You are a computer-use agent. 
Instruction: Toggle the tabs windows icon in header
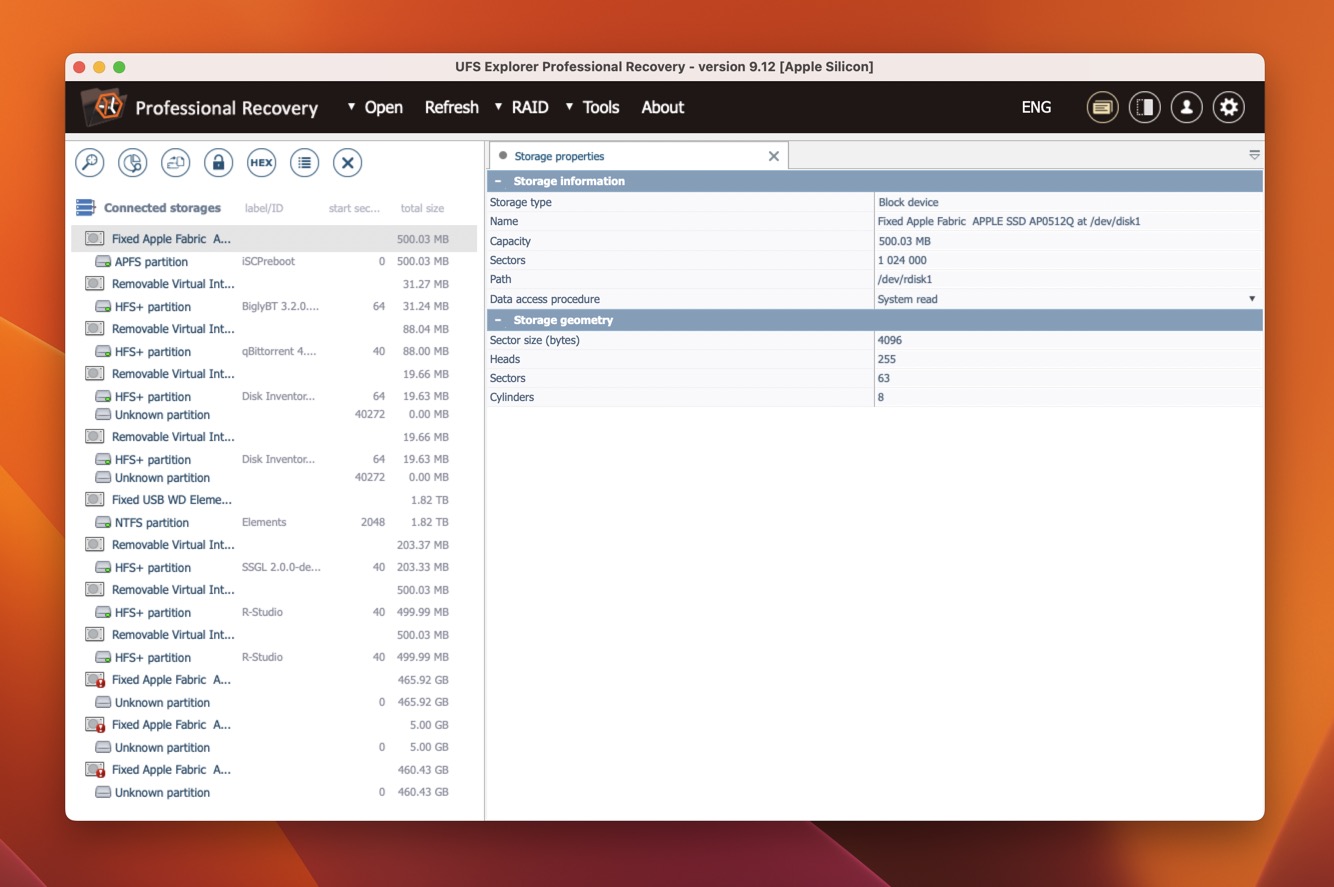pyautogui.click(x=1102, y=107)
